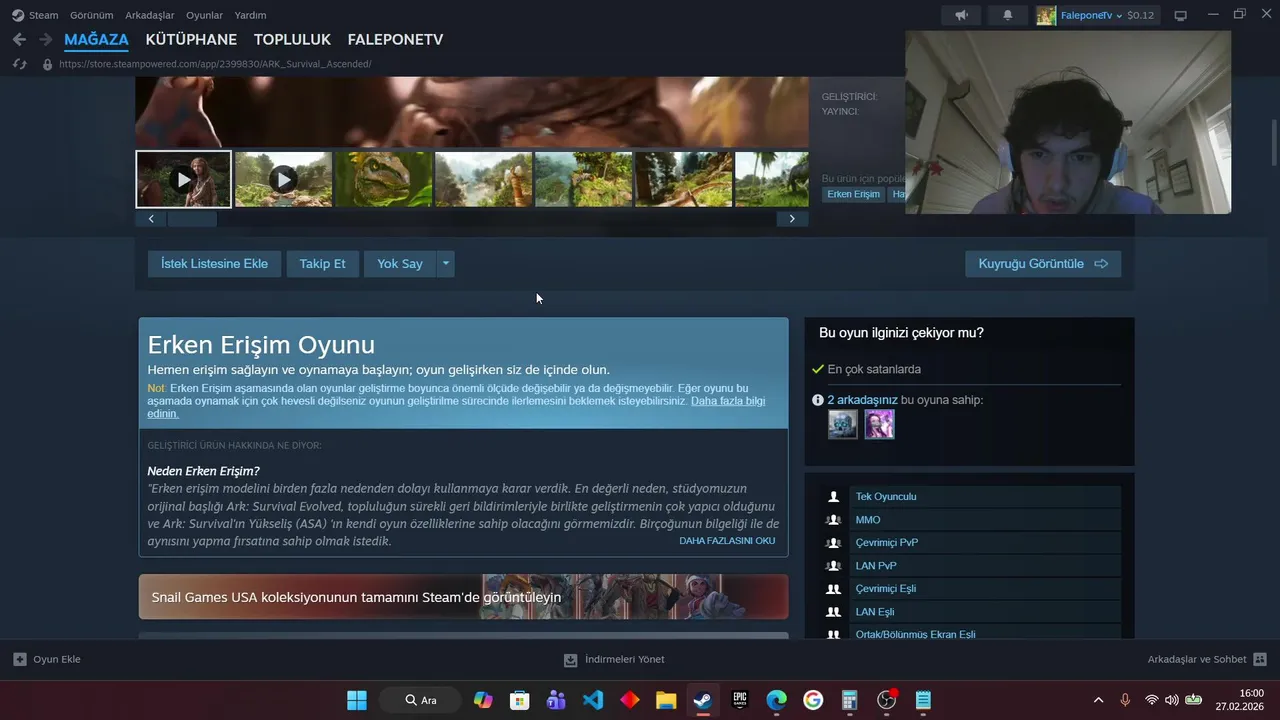
Task: Click Kuyruğu Görüntüle button
Action: pos(1043,264)
